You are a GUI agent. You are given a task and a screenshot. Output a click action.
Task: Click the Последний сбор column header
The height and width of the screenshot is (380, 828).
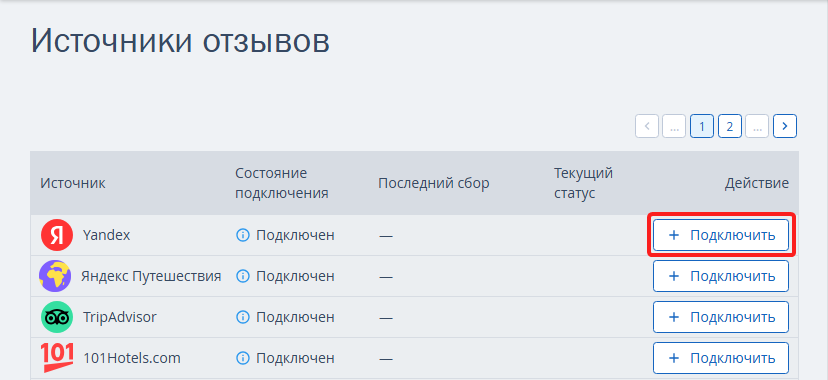click(x=434, y=183)
